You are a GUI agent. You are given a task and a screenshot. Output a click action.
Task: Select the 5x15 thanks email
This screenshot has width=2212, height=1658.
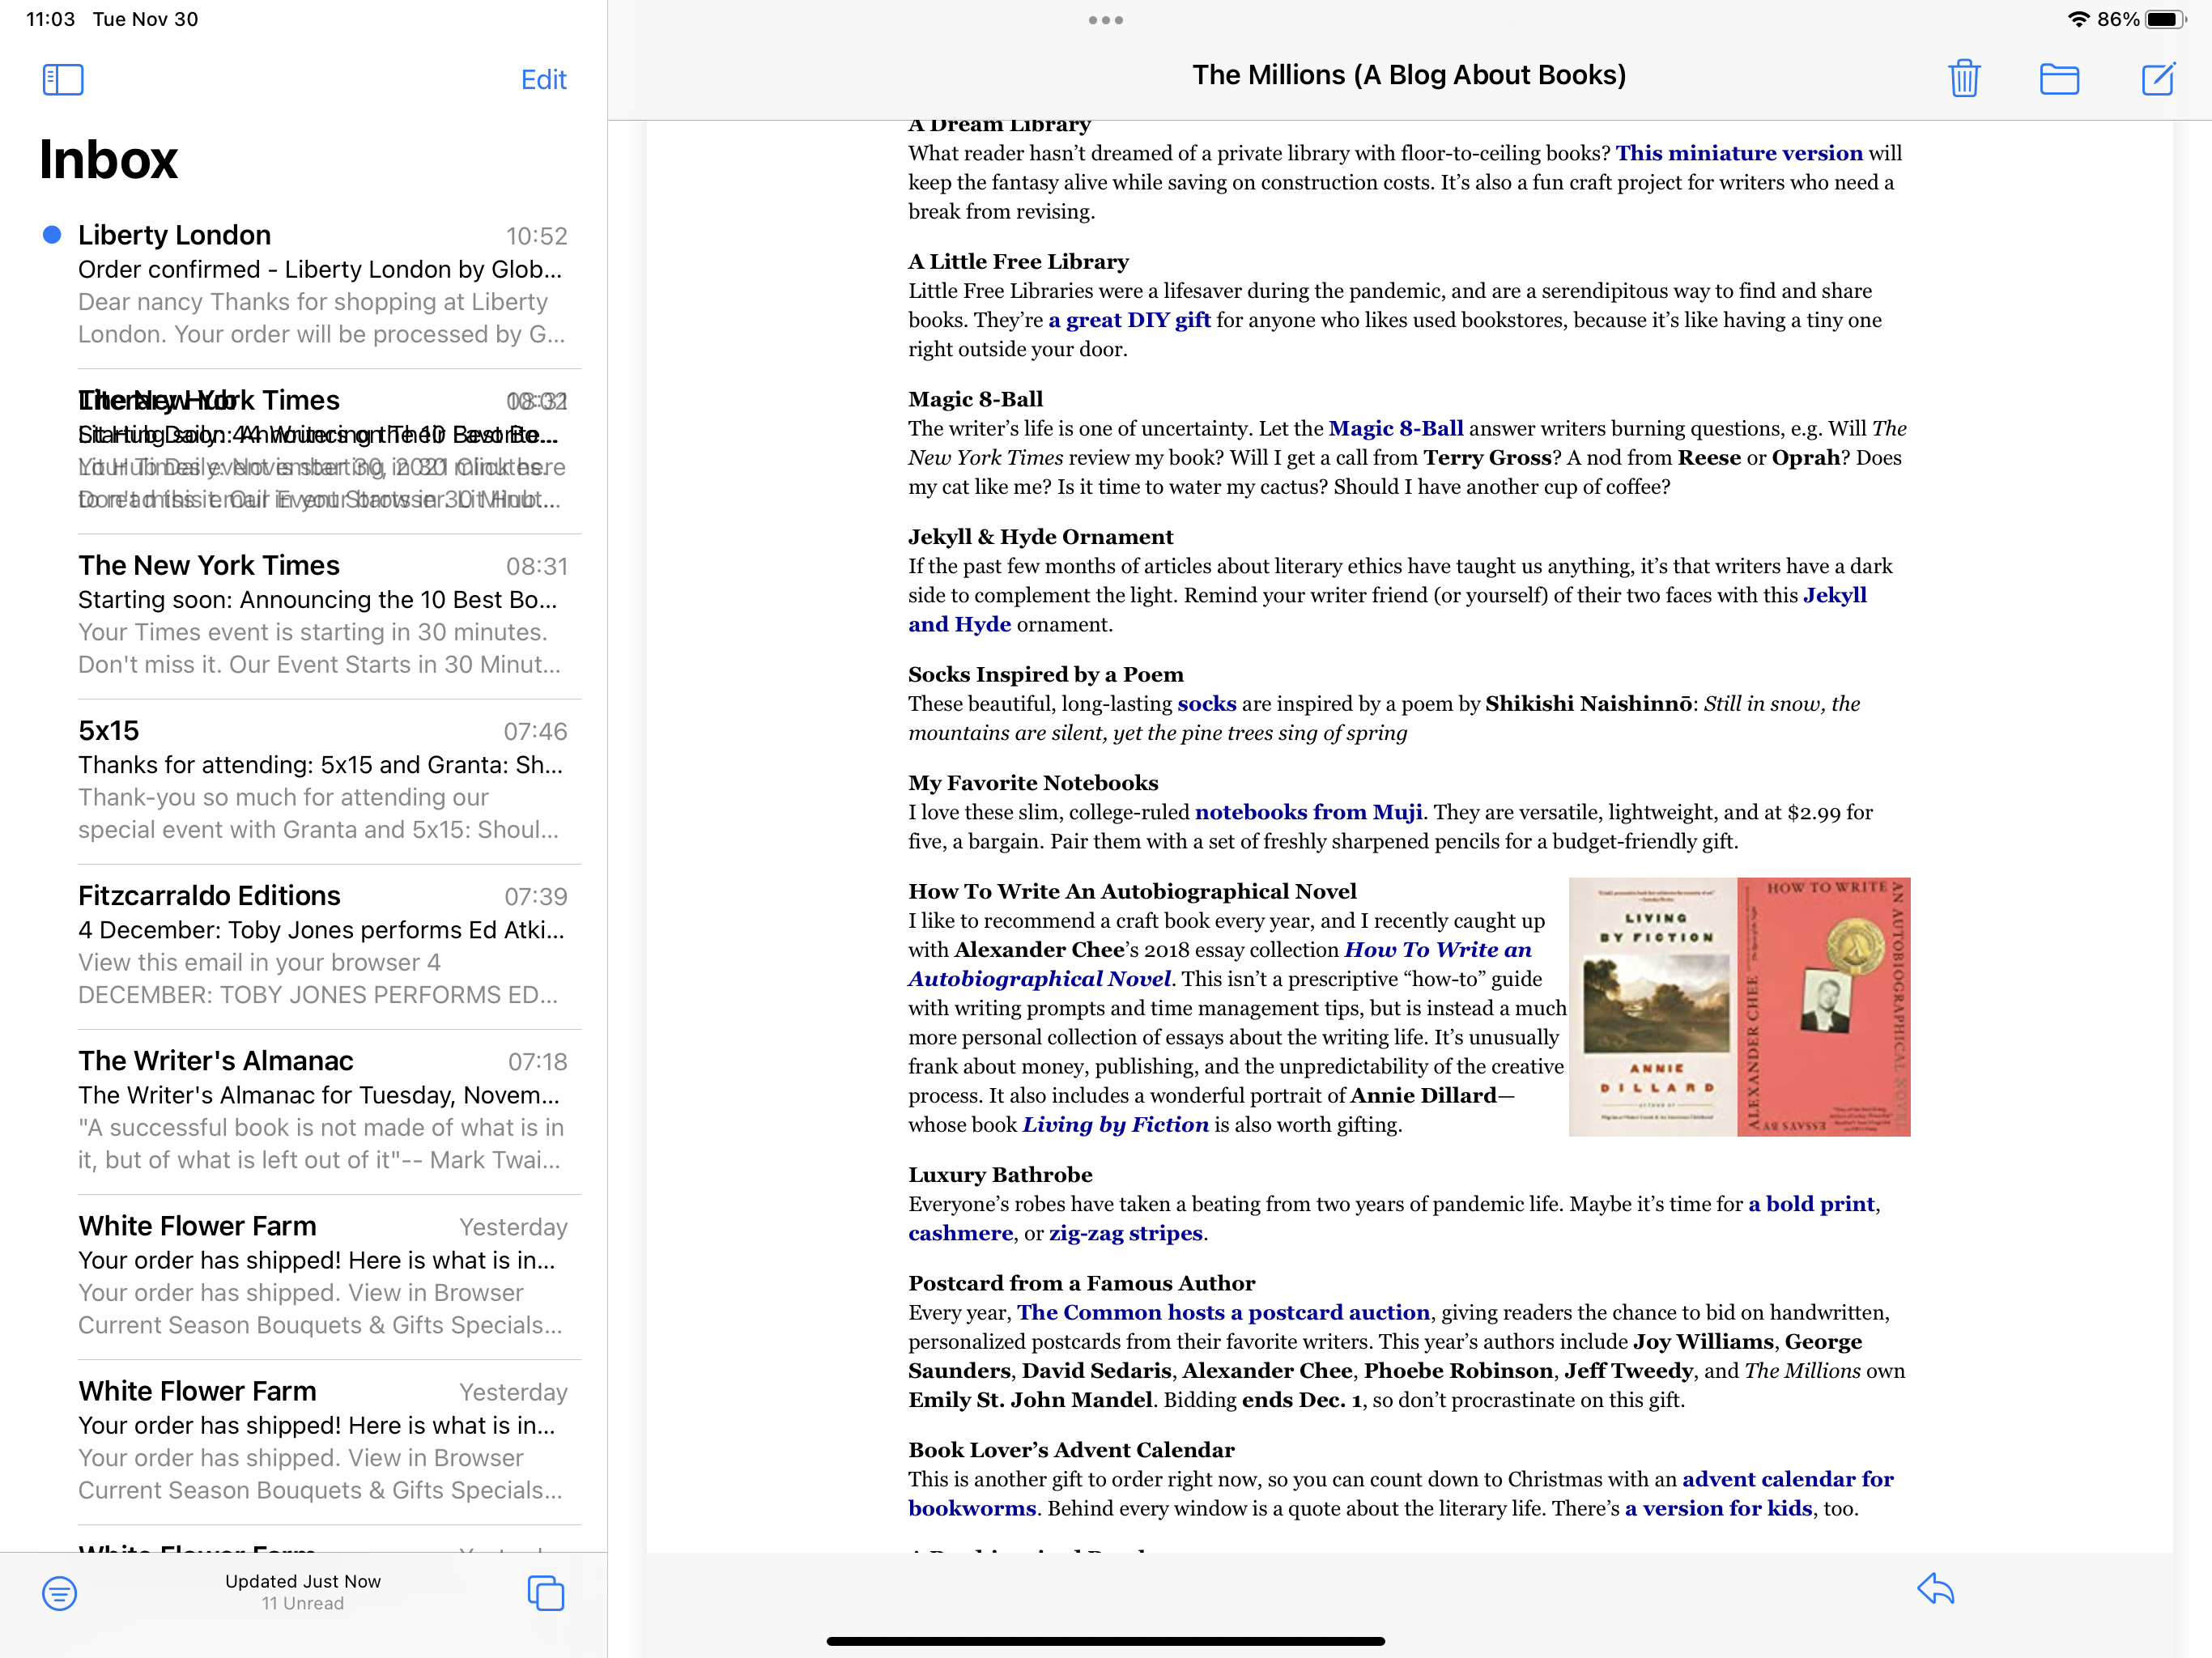coord(320,780)
